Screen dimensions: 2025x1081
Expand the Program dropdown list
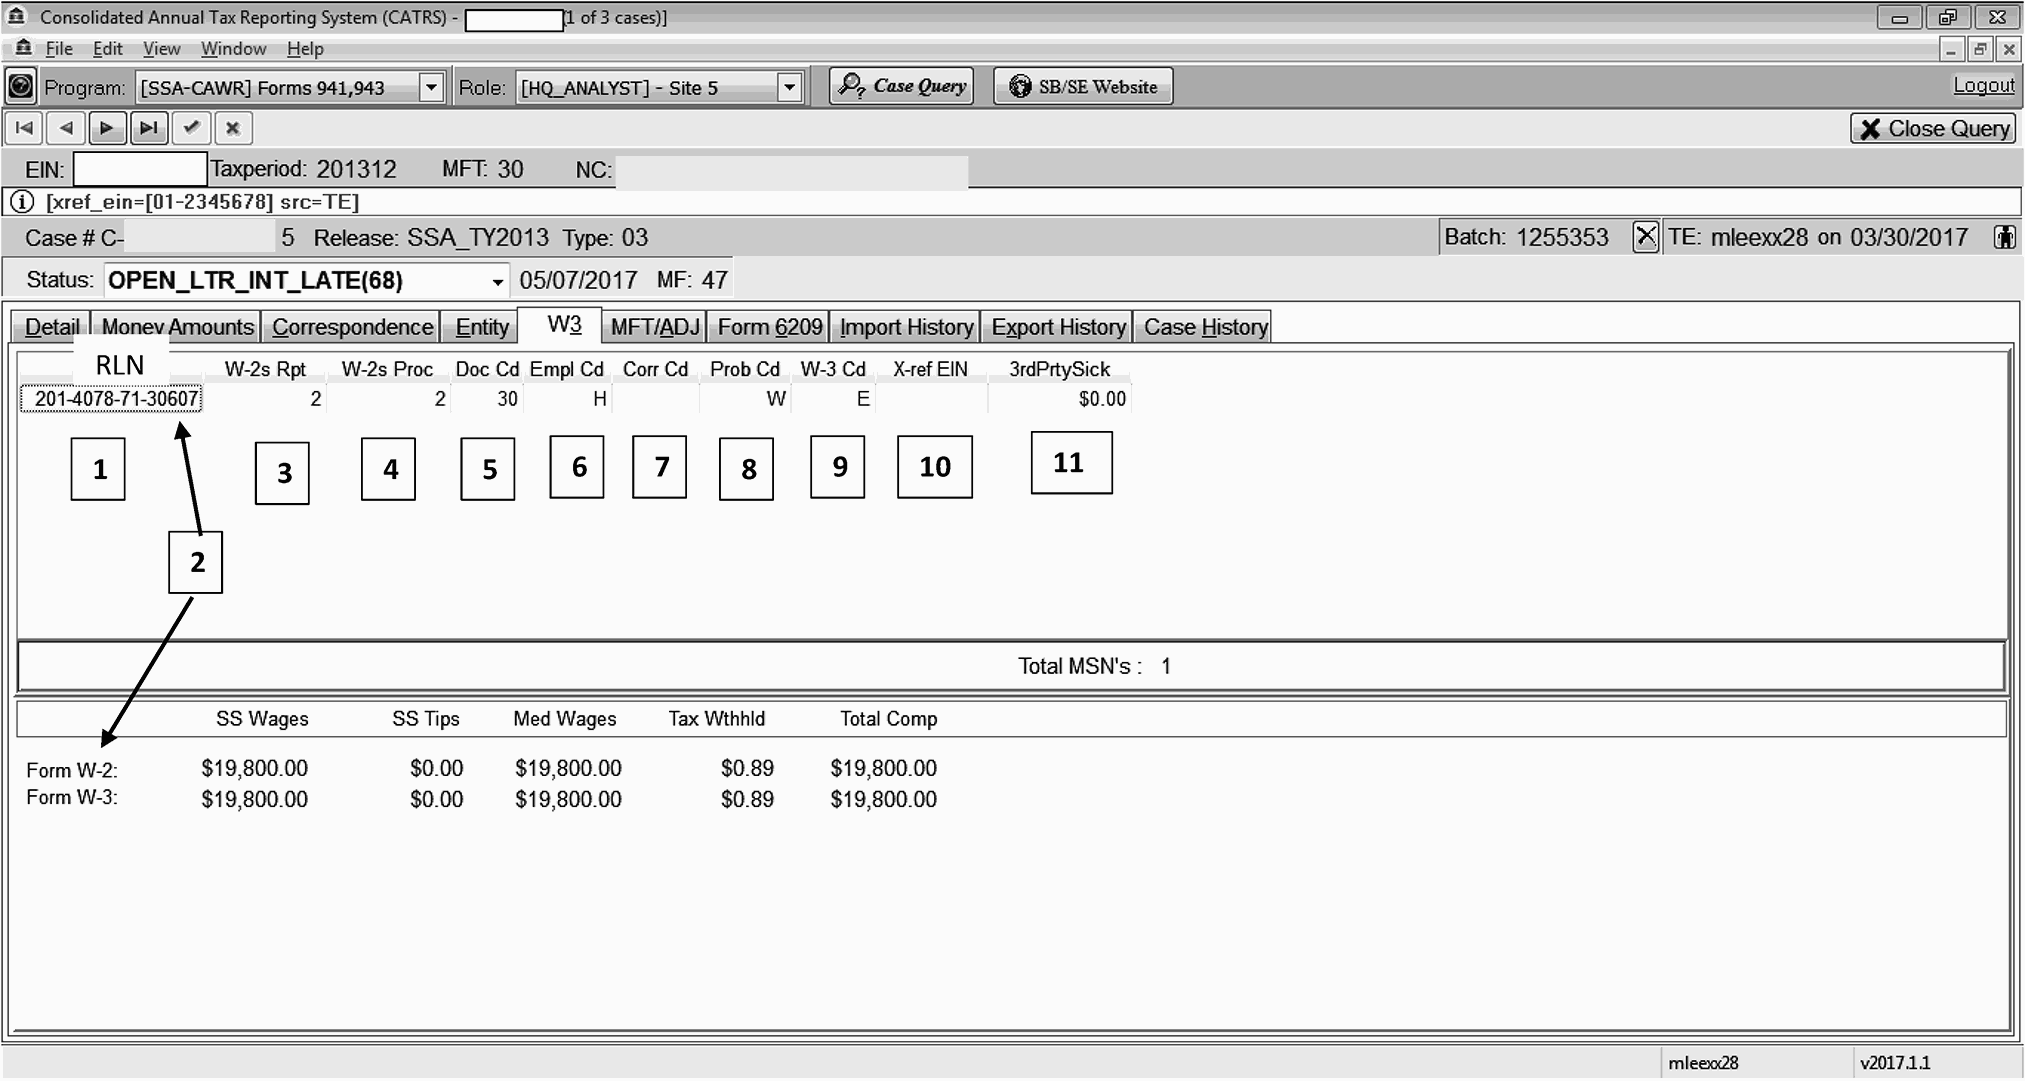coord(431,87)
